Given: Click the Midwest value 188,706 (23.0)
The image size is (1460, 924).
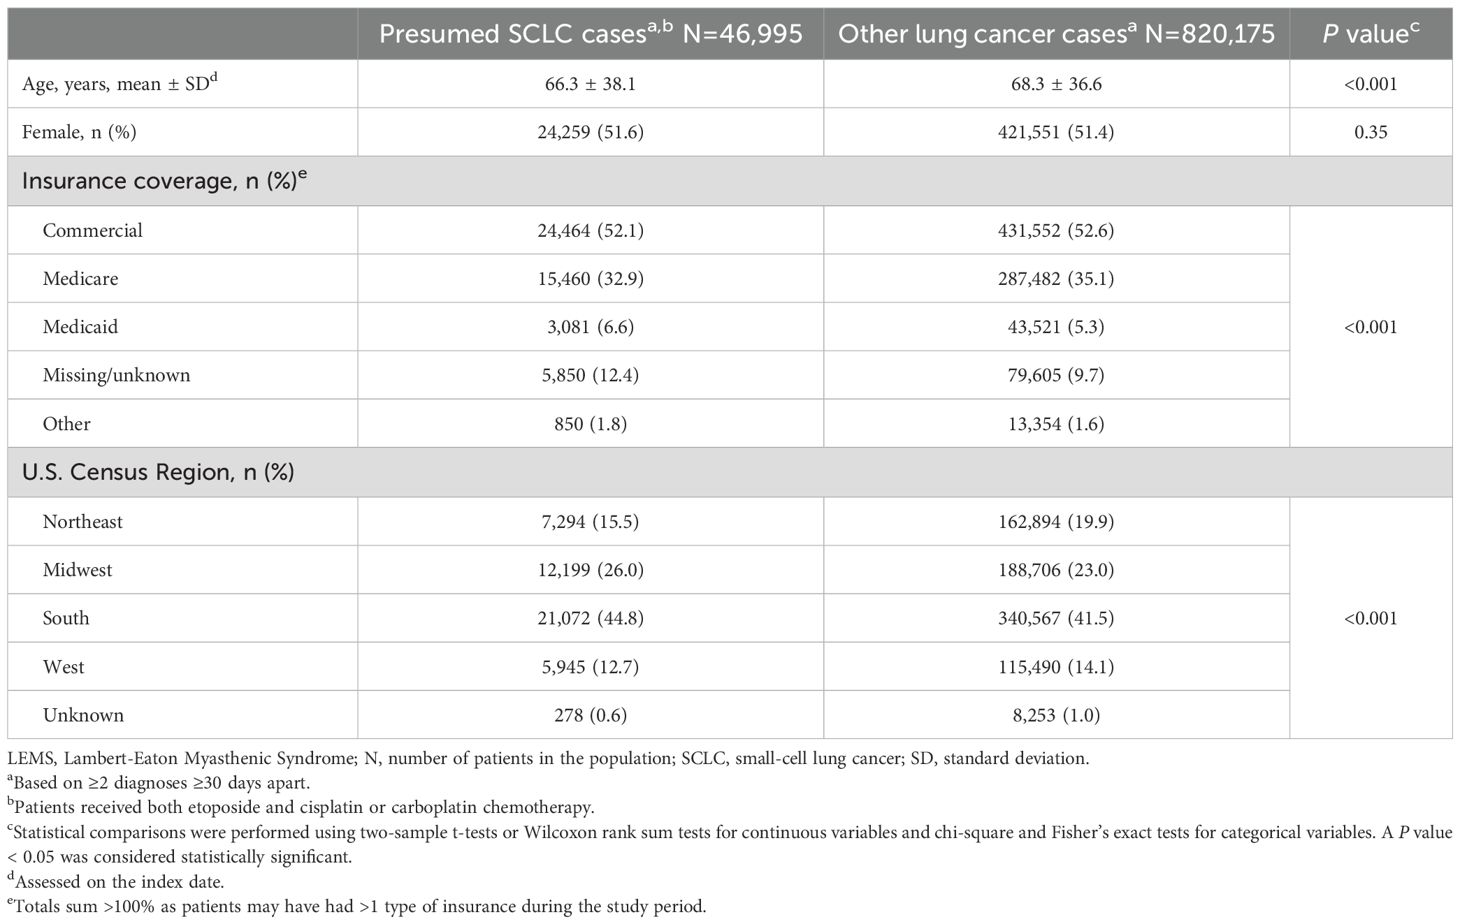Looking at the screenshot, I should pos(1056,570).
